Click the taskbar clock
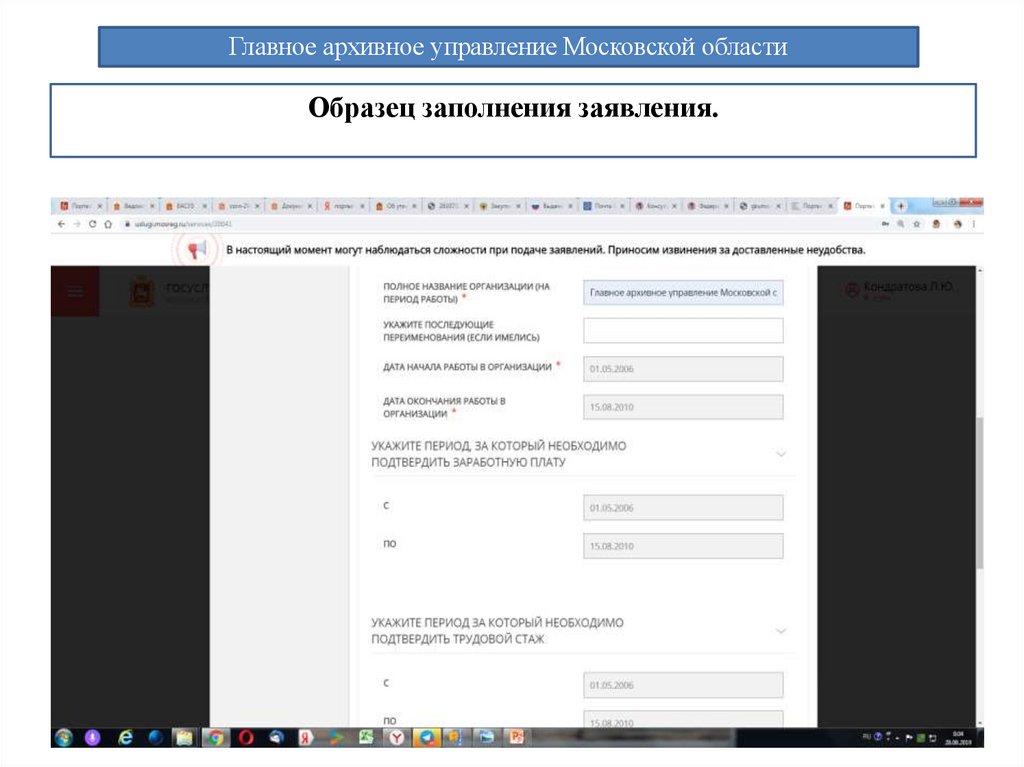 point(957,738)
